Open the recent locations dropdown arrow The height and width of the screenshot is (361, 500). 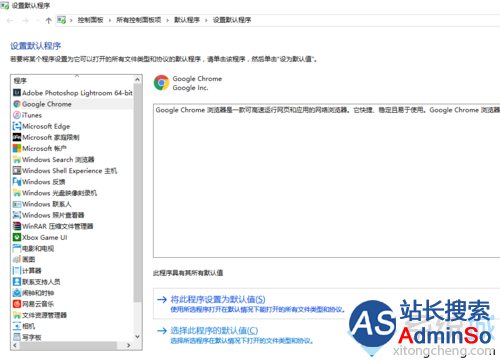pyautogui.click(x=38, y=21)
